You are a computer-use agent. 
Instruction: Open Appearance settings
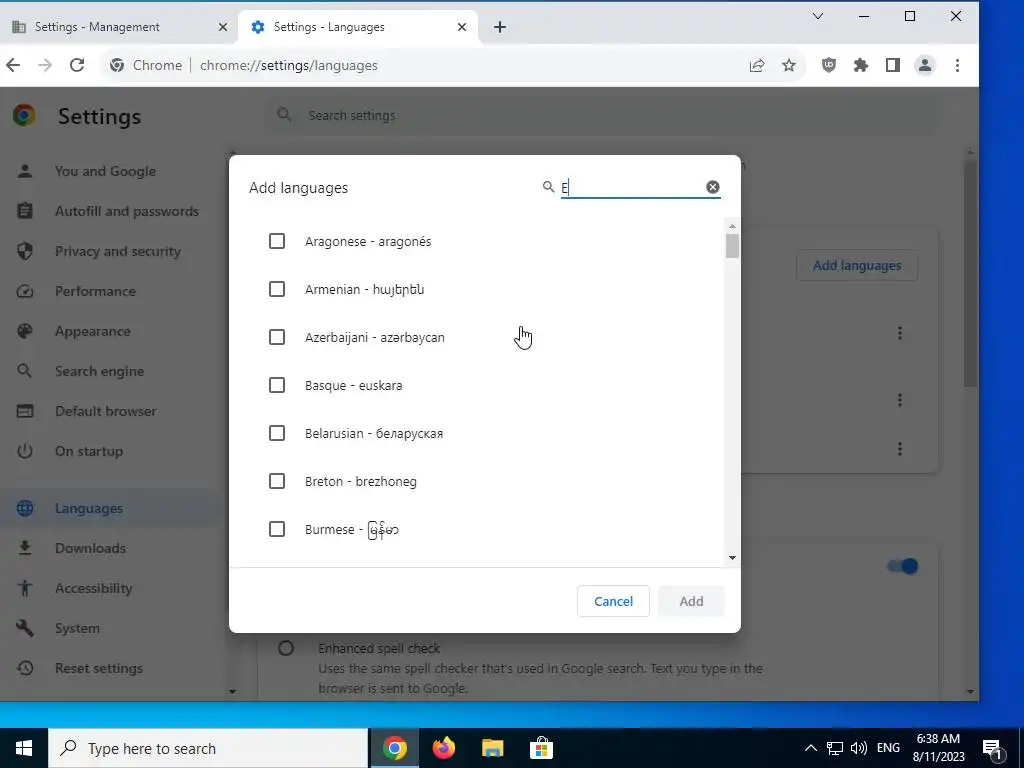pyautogui.click(x=93, y=331)
